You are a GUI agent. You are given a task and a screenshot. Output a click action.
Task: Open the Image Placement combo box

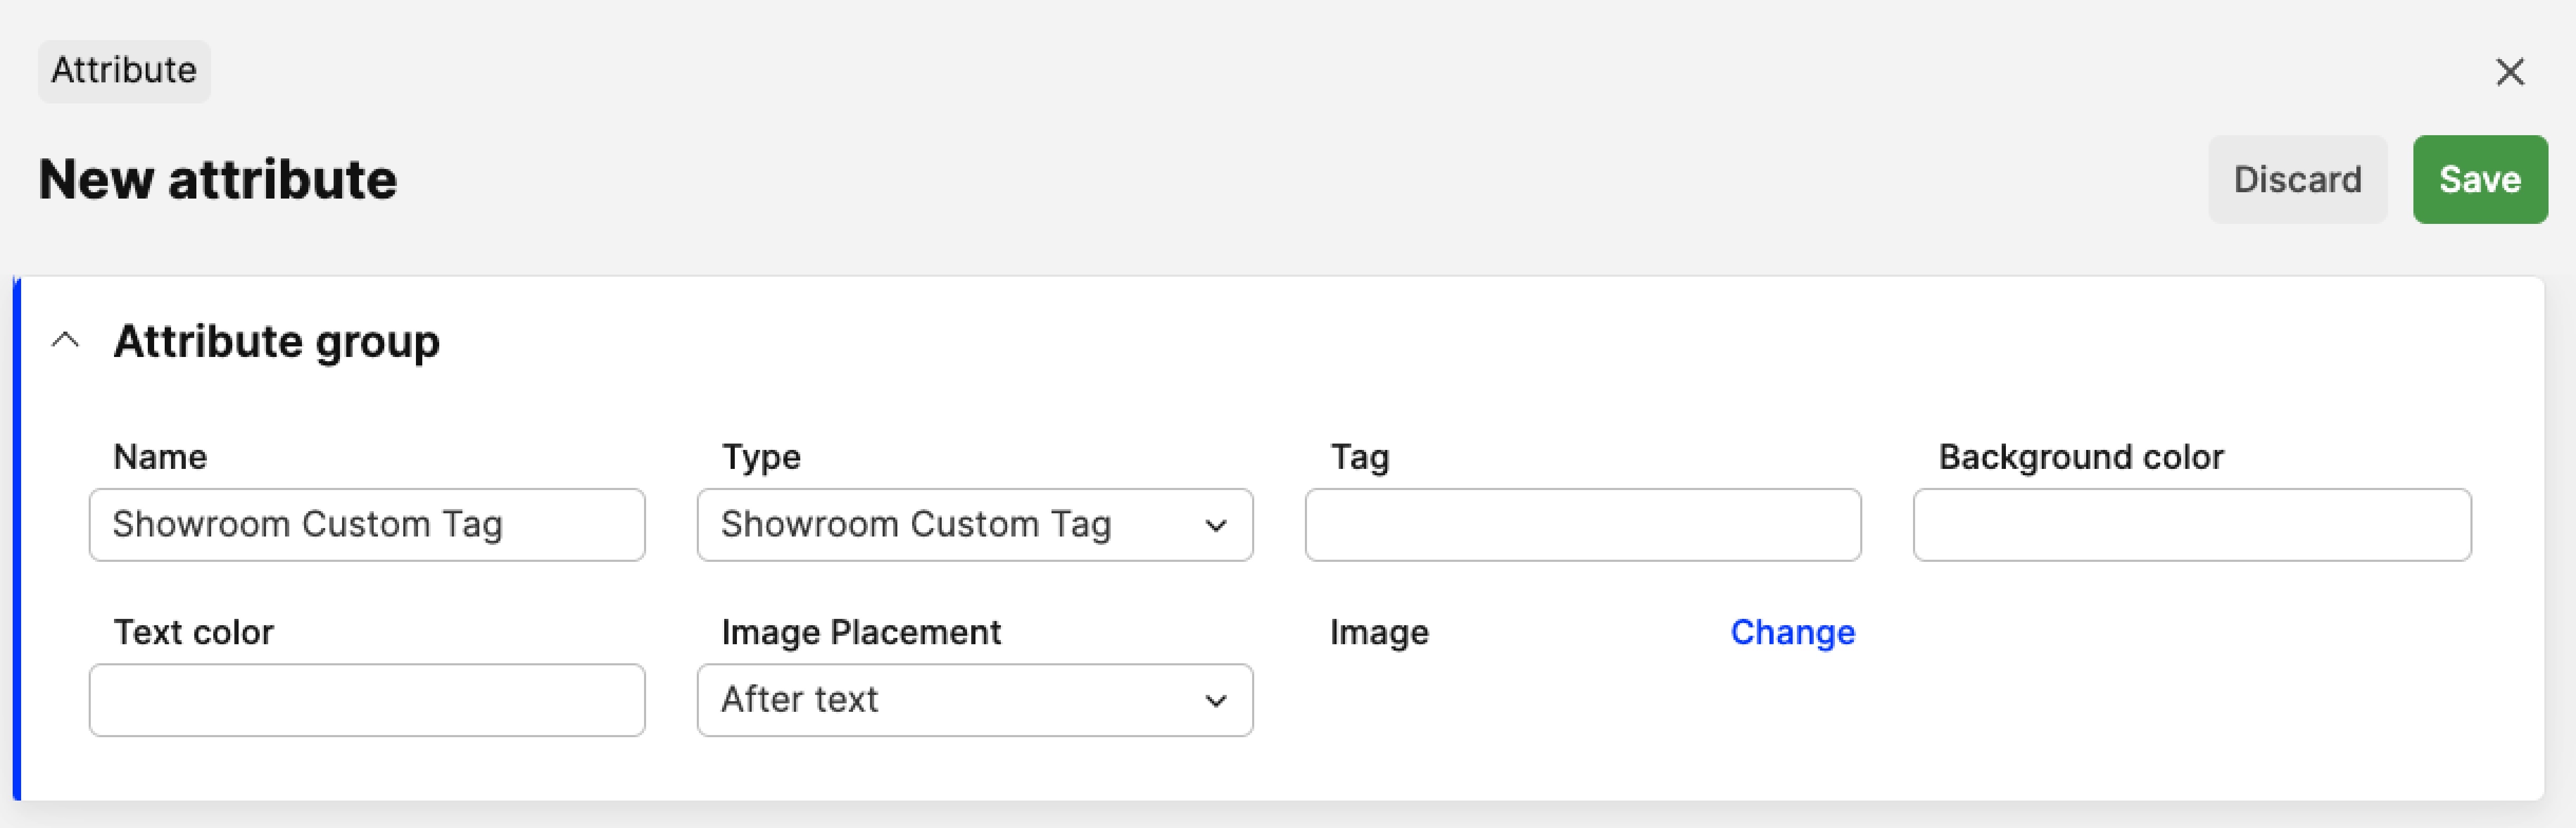point(974,700)
